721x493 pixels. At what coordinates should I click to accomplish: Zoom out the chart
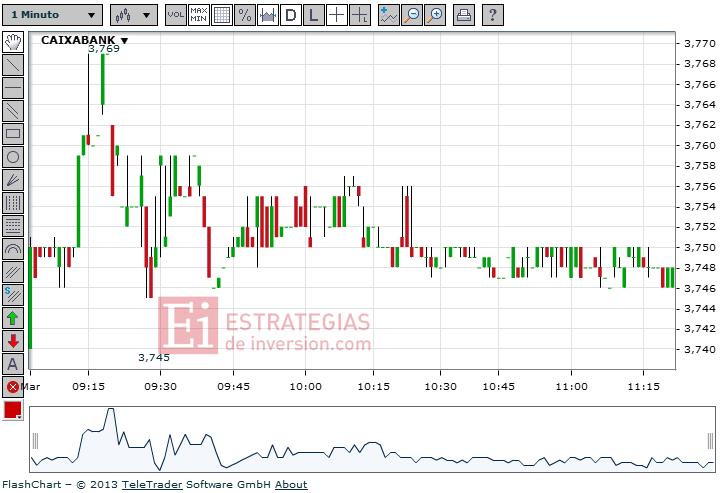(x=412, y=15)
